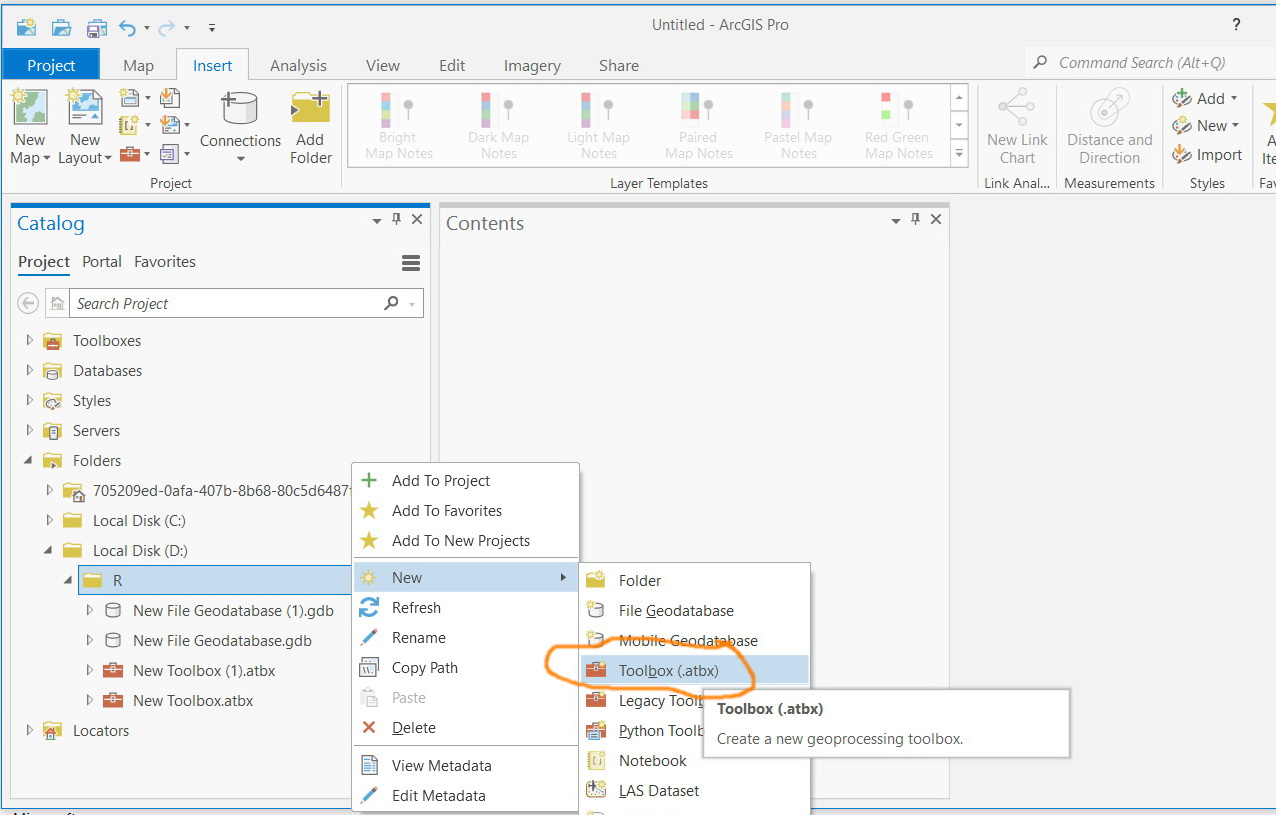Expand New Toolbox.atbx item
Image resolution: width=1276 pixels, height=815 pixels.
(x=89, y=701)
